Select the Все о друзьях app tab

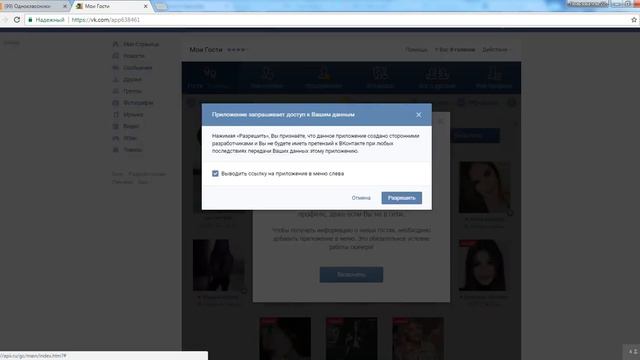[437, 78]
